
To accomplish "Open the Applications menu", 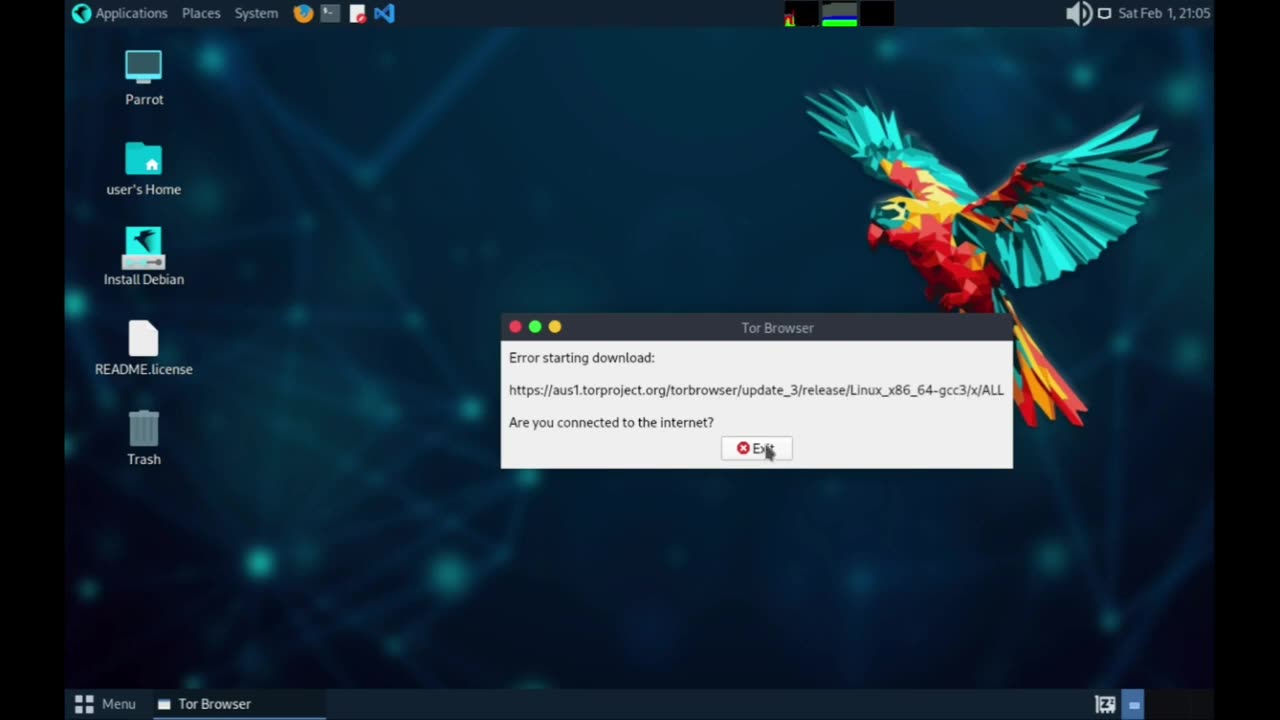I will (131, 13).
